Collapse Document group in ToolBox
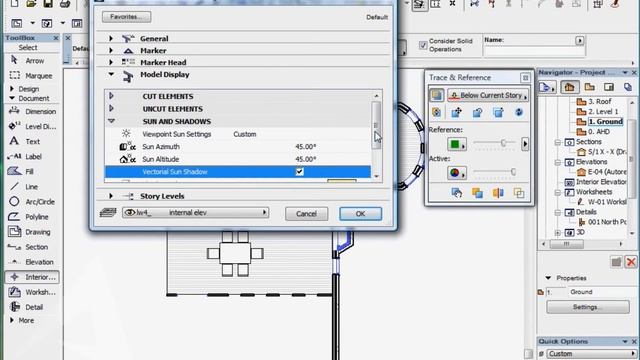This screenshot has height=360, width=640. click(x=12, y=98)
